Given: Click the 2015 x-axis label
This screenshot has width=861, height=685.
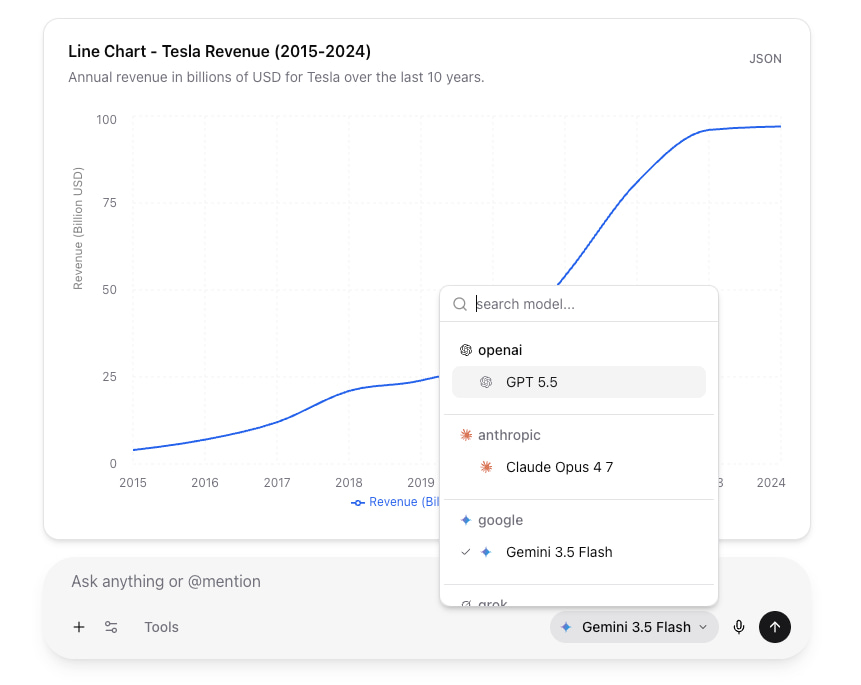Looking at the screenshot, I should 133,482.
